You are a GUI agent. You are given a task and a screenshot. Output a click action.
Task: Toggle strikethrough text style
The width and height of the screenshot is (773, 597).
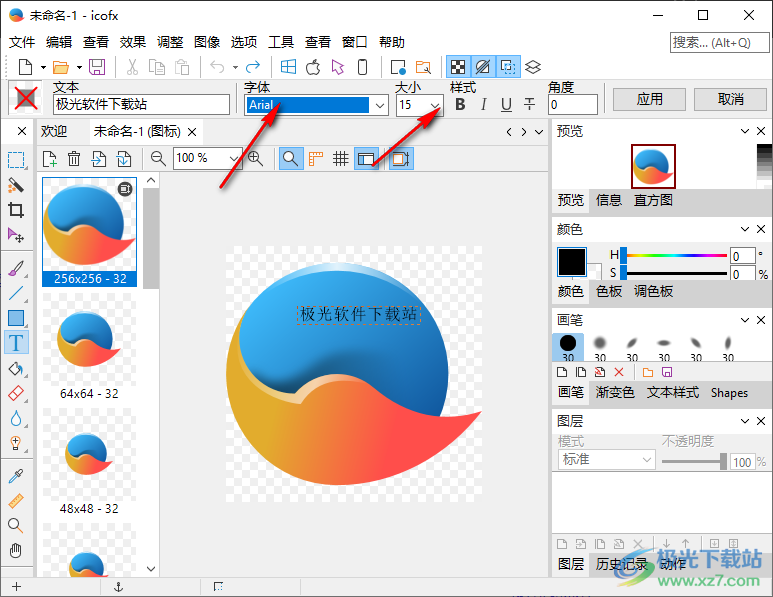tap(529, 105)
